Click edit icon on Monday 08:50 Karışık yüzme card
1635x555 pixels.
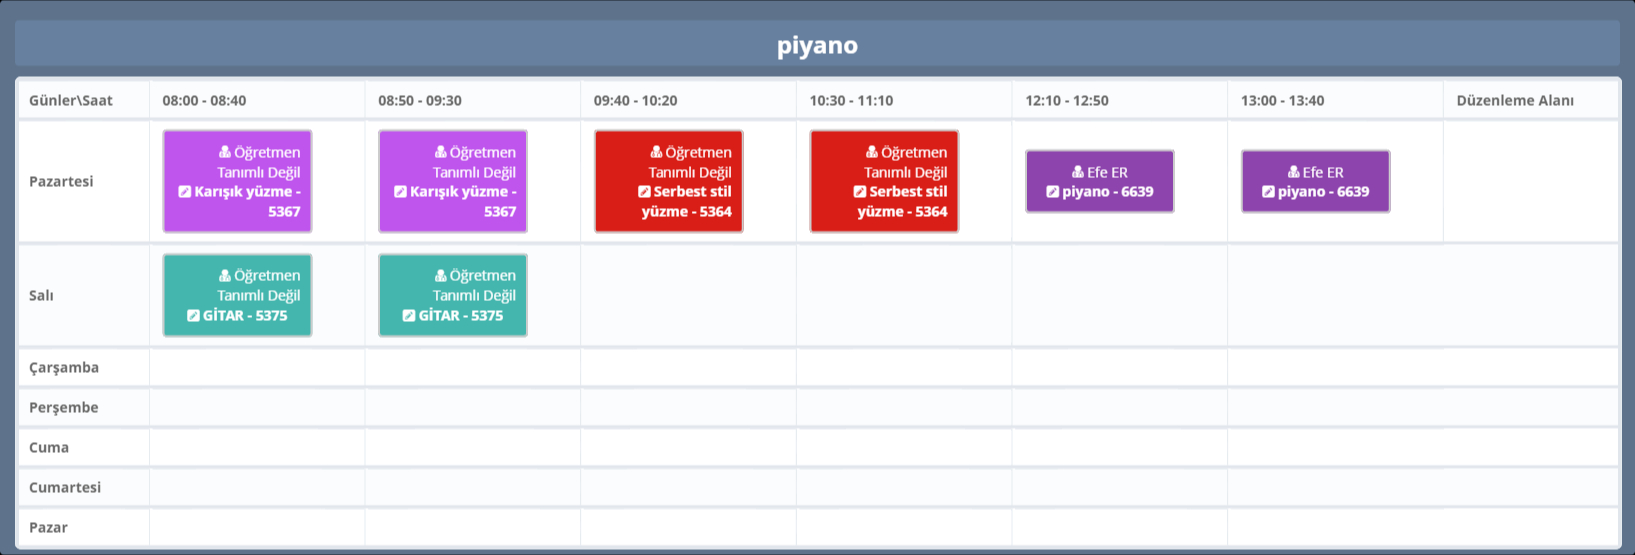click(x=401, y=192)
